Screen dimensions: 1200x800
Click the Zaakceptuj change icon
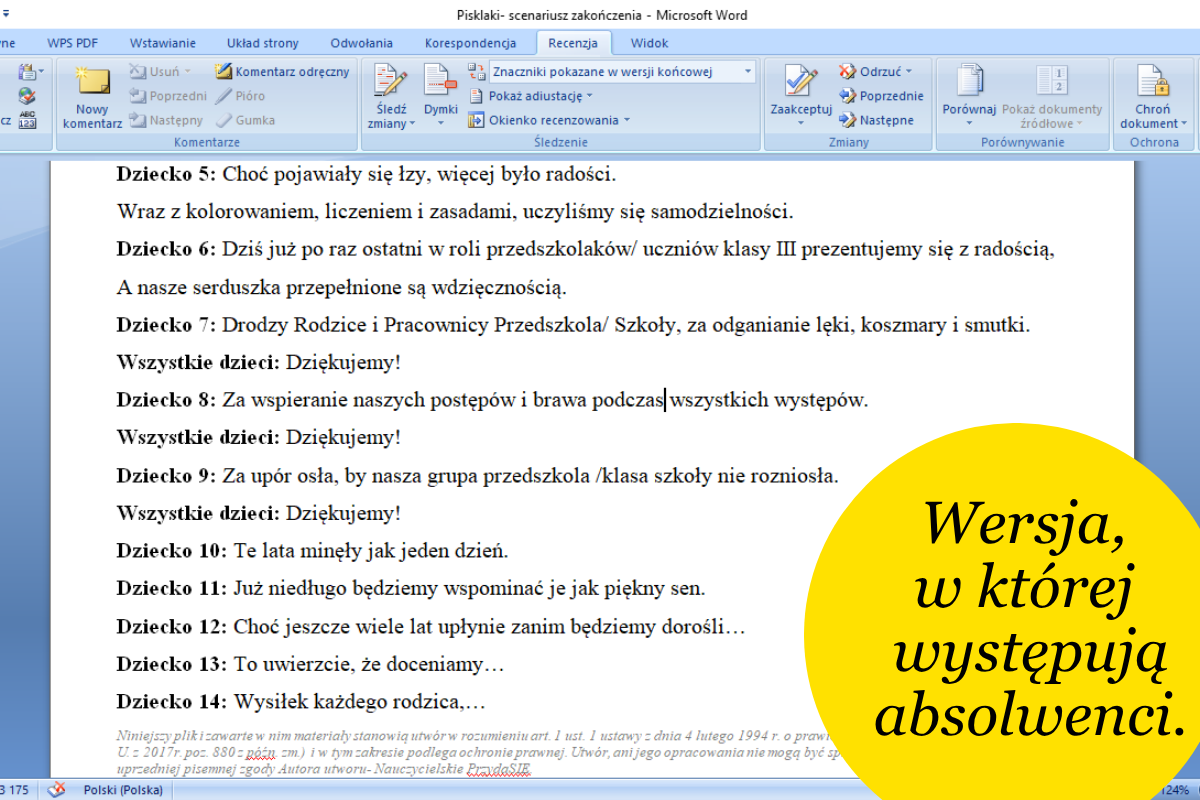(x=800, y=82)
